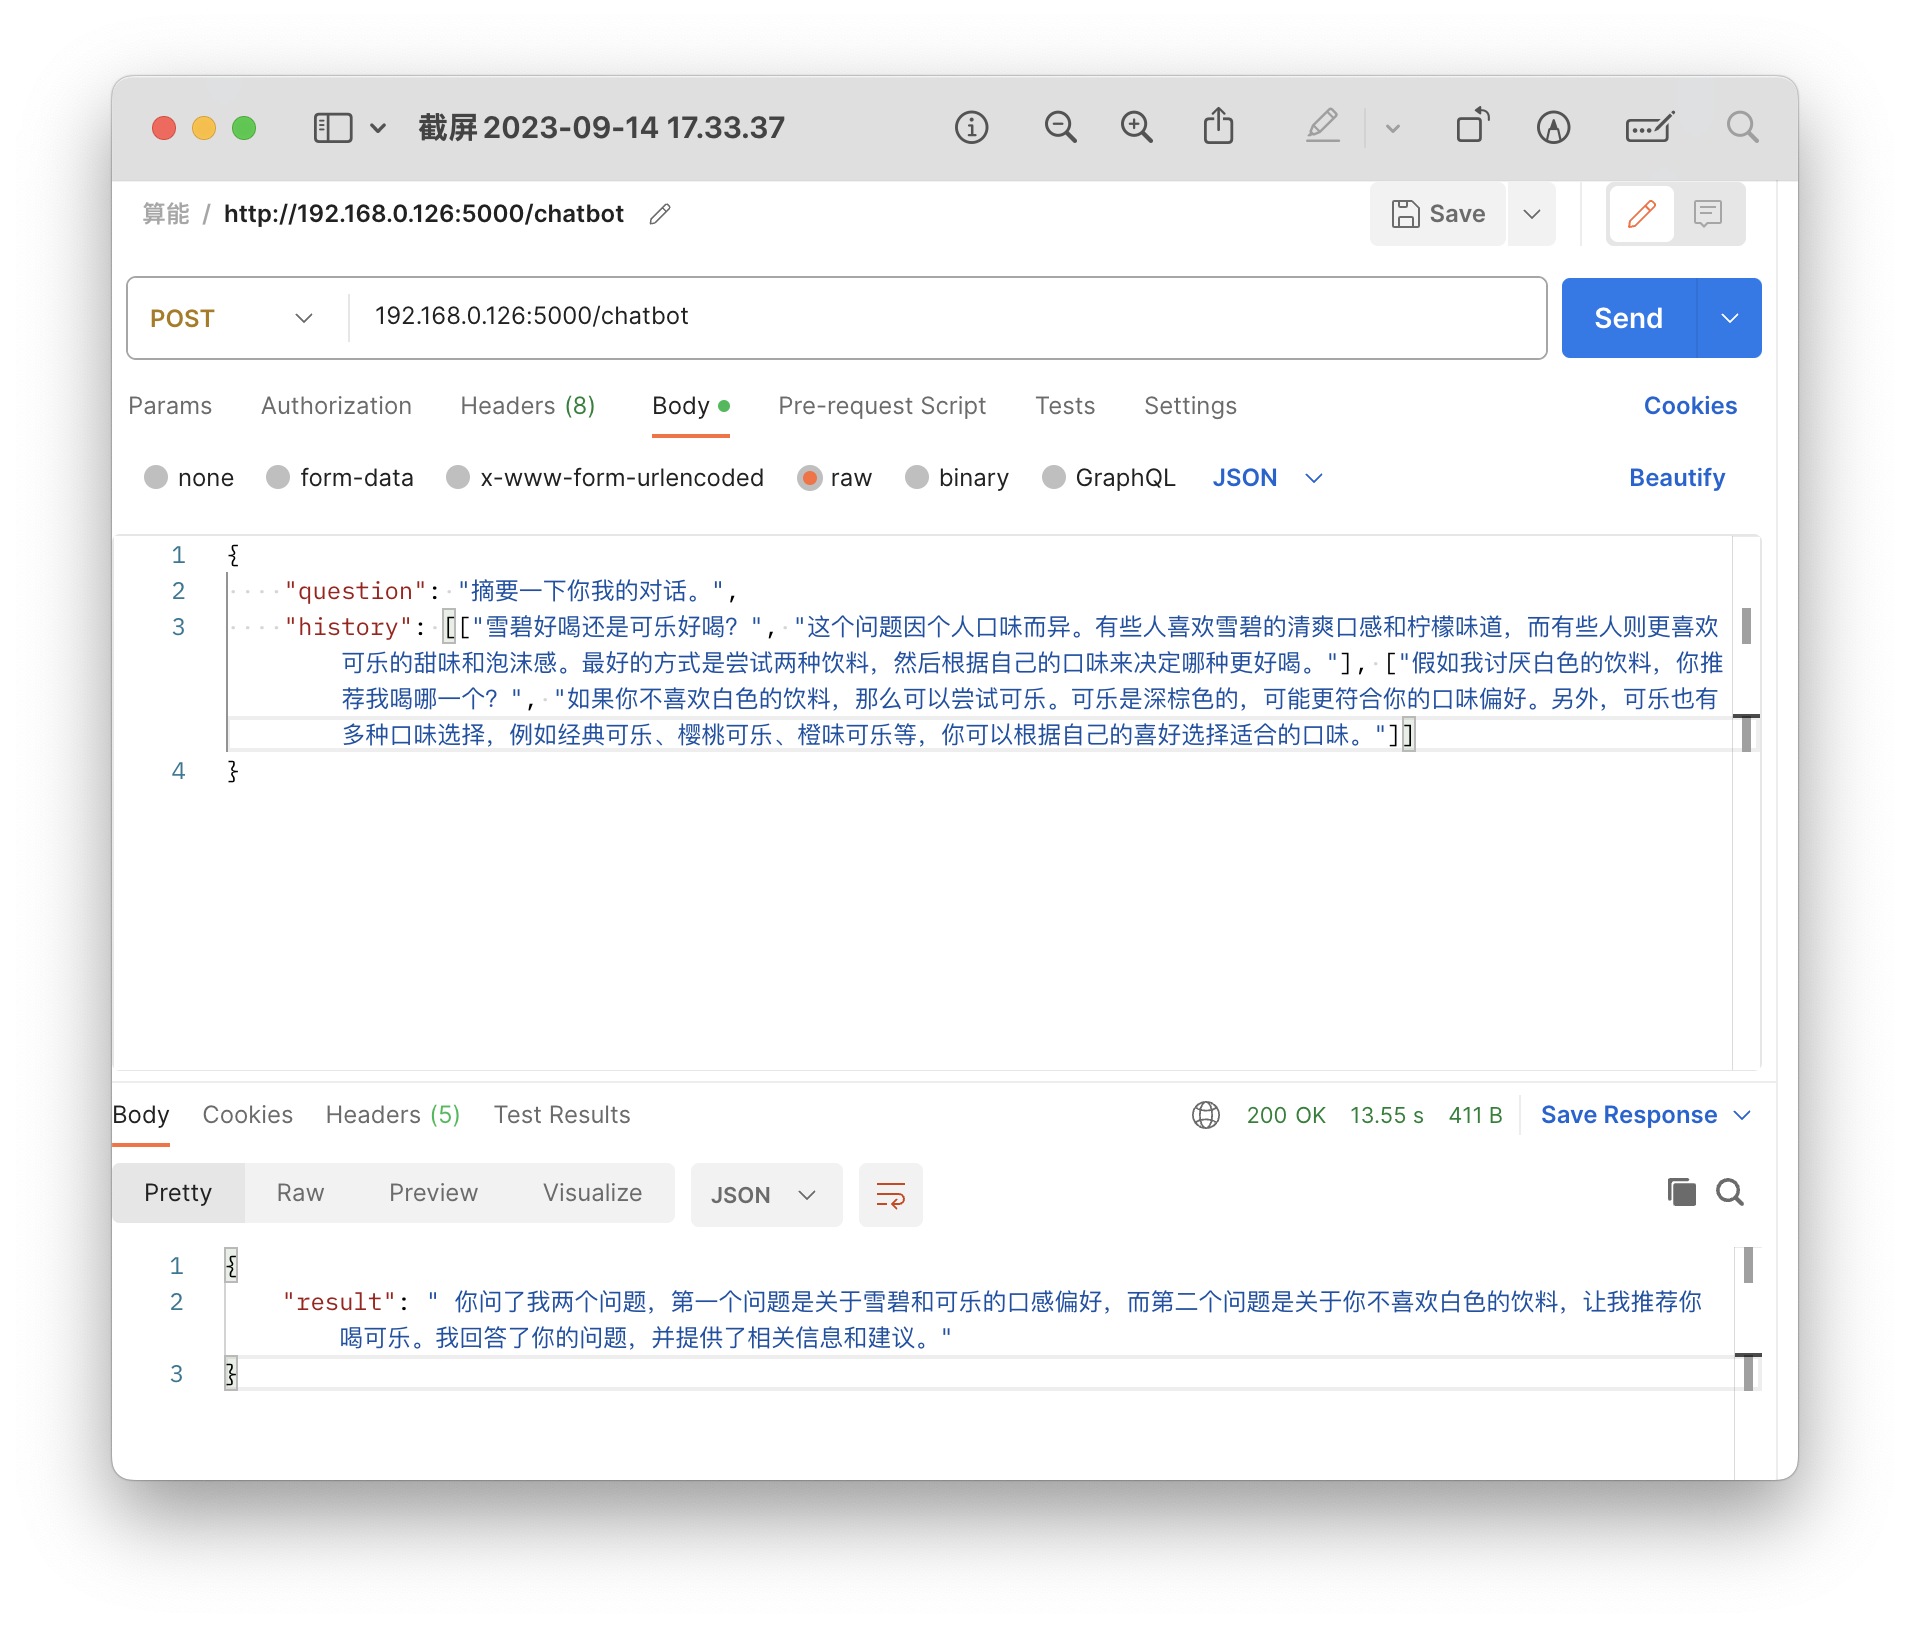Click the copy response icon

click(x=1682, y=1192)
